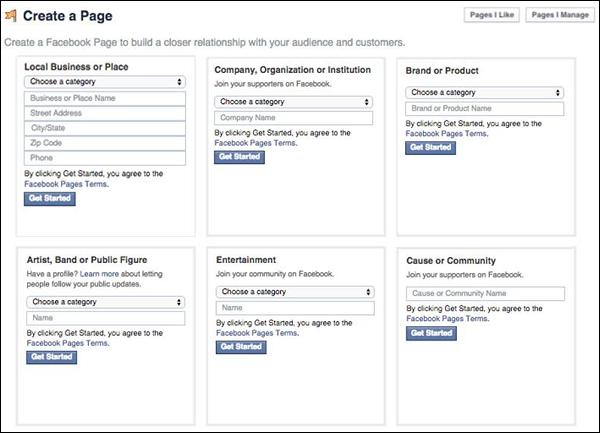The width and height of the screenshot is (600, 433).
Task: Click Get Started under Cause or Community
Action: [429, 333]
